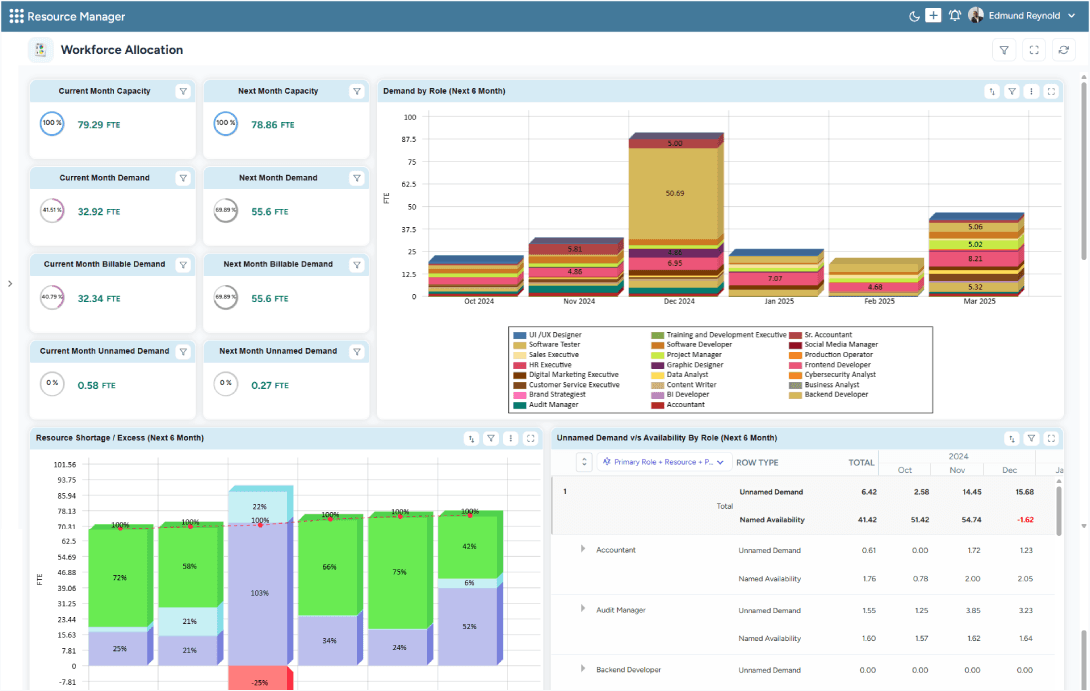Toggle dark mode moon icon
1090x691 pixels.
tap(914, 16)
